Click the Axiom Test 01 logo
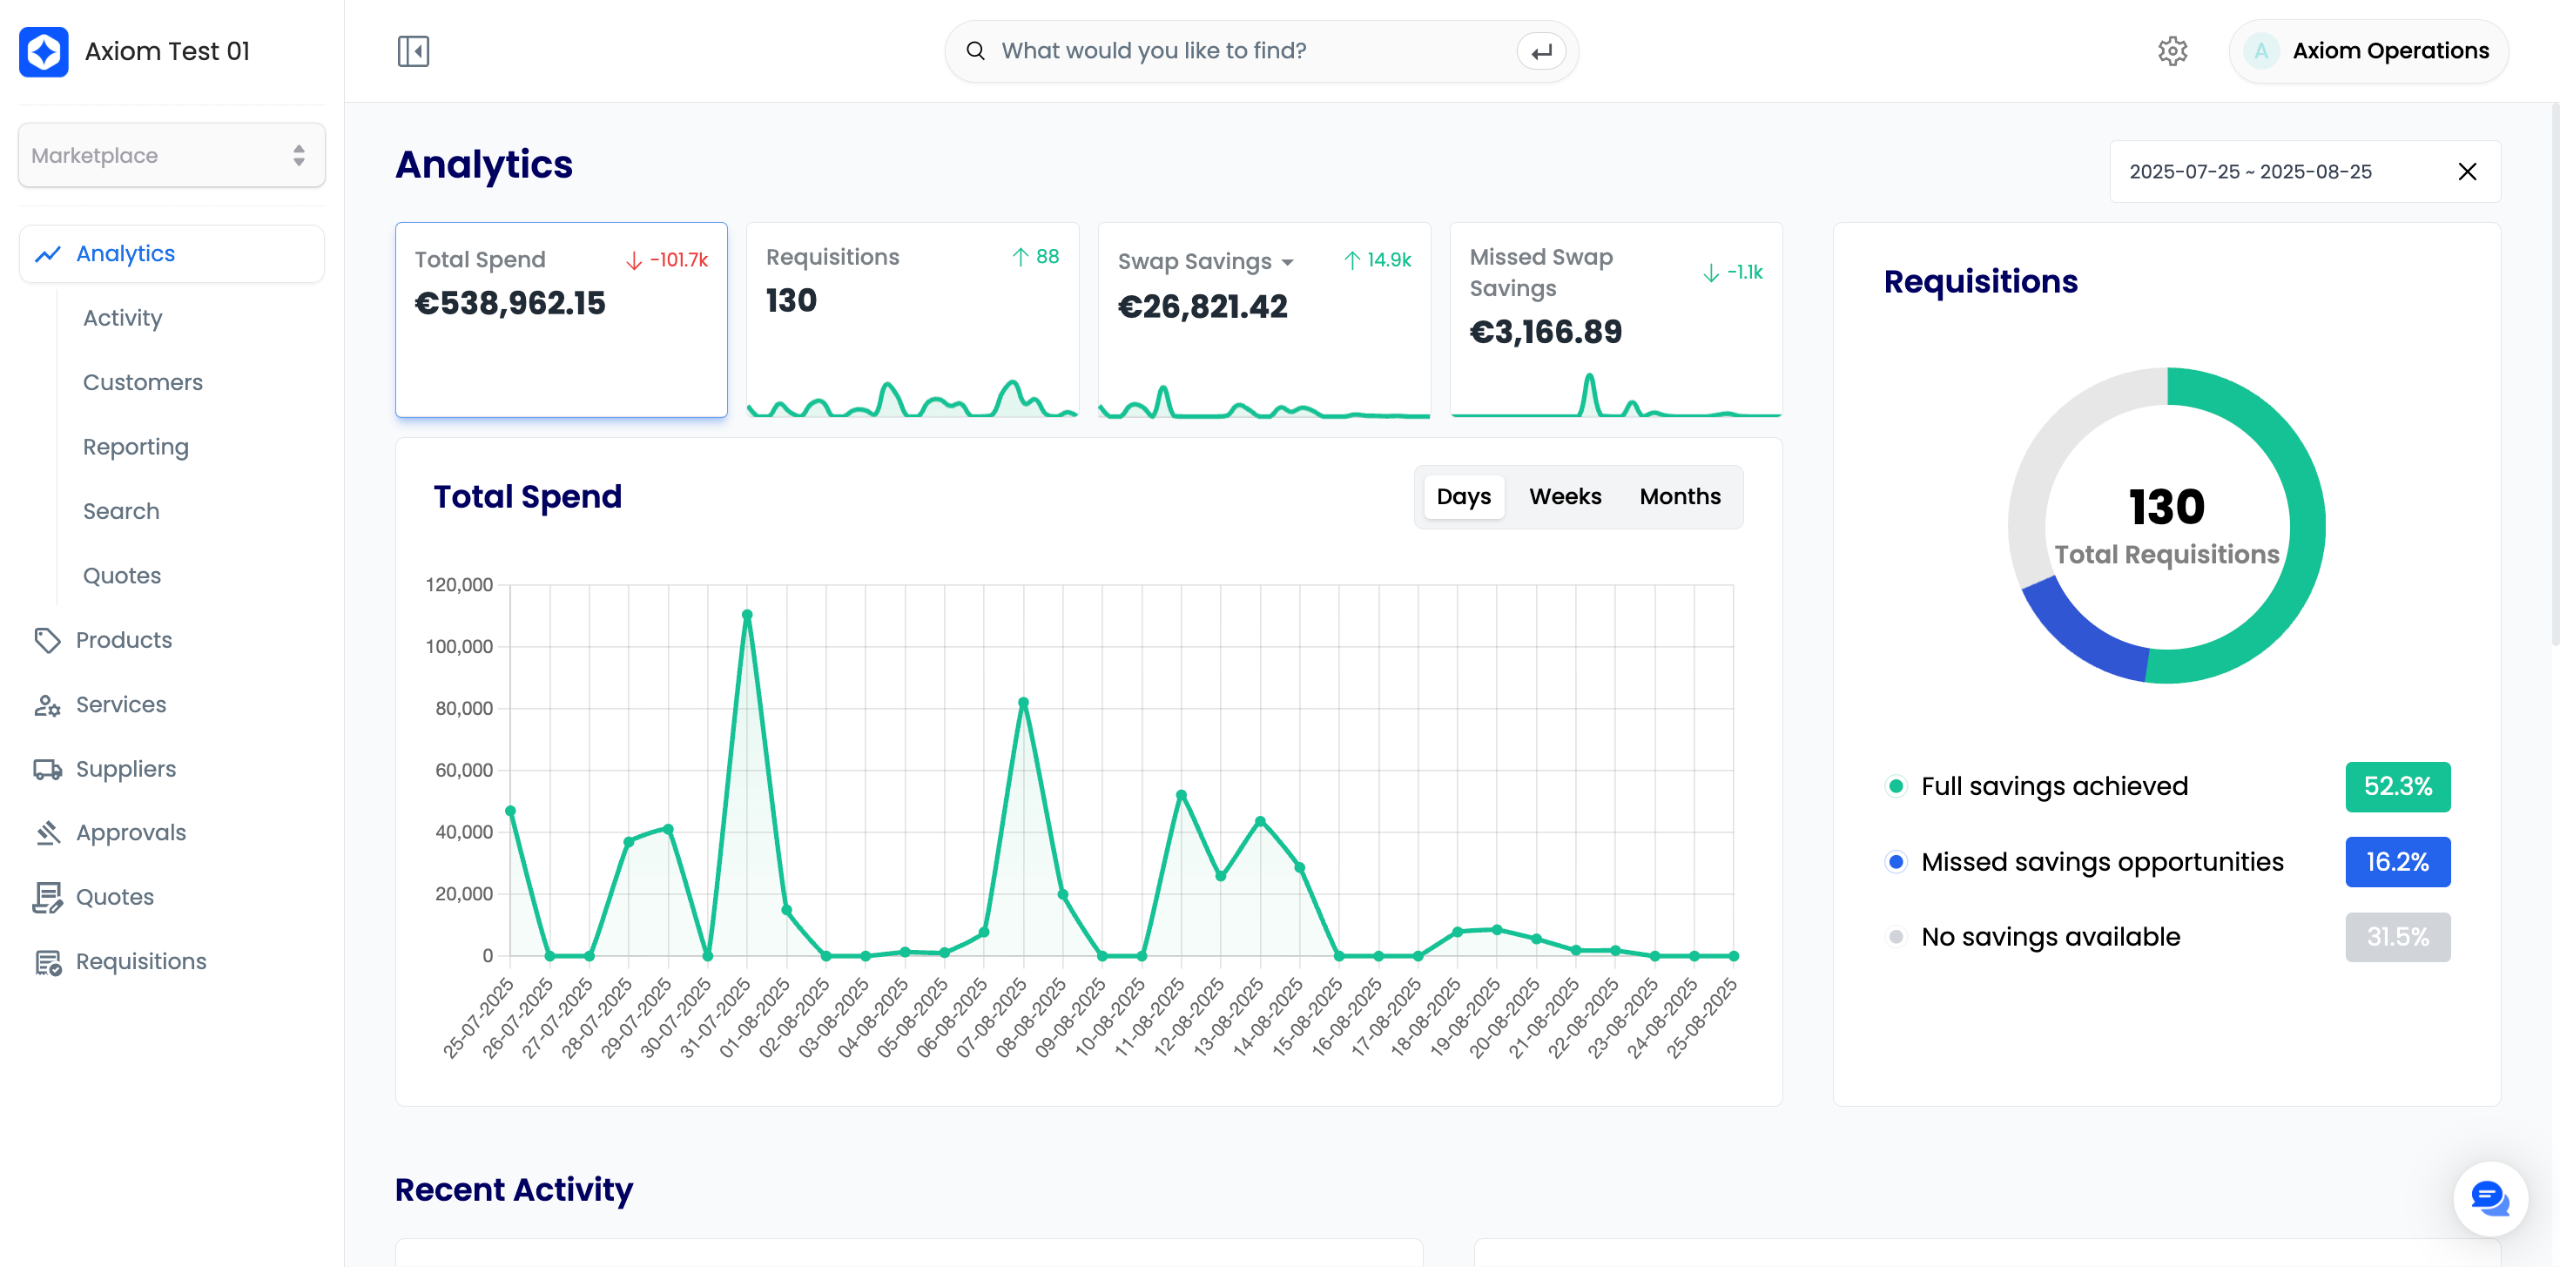The image size is (2560, 1267). click(x=44, y=51)
